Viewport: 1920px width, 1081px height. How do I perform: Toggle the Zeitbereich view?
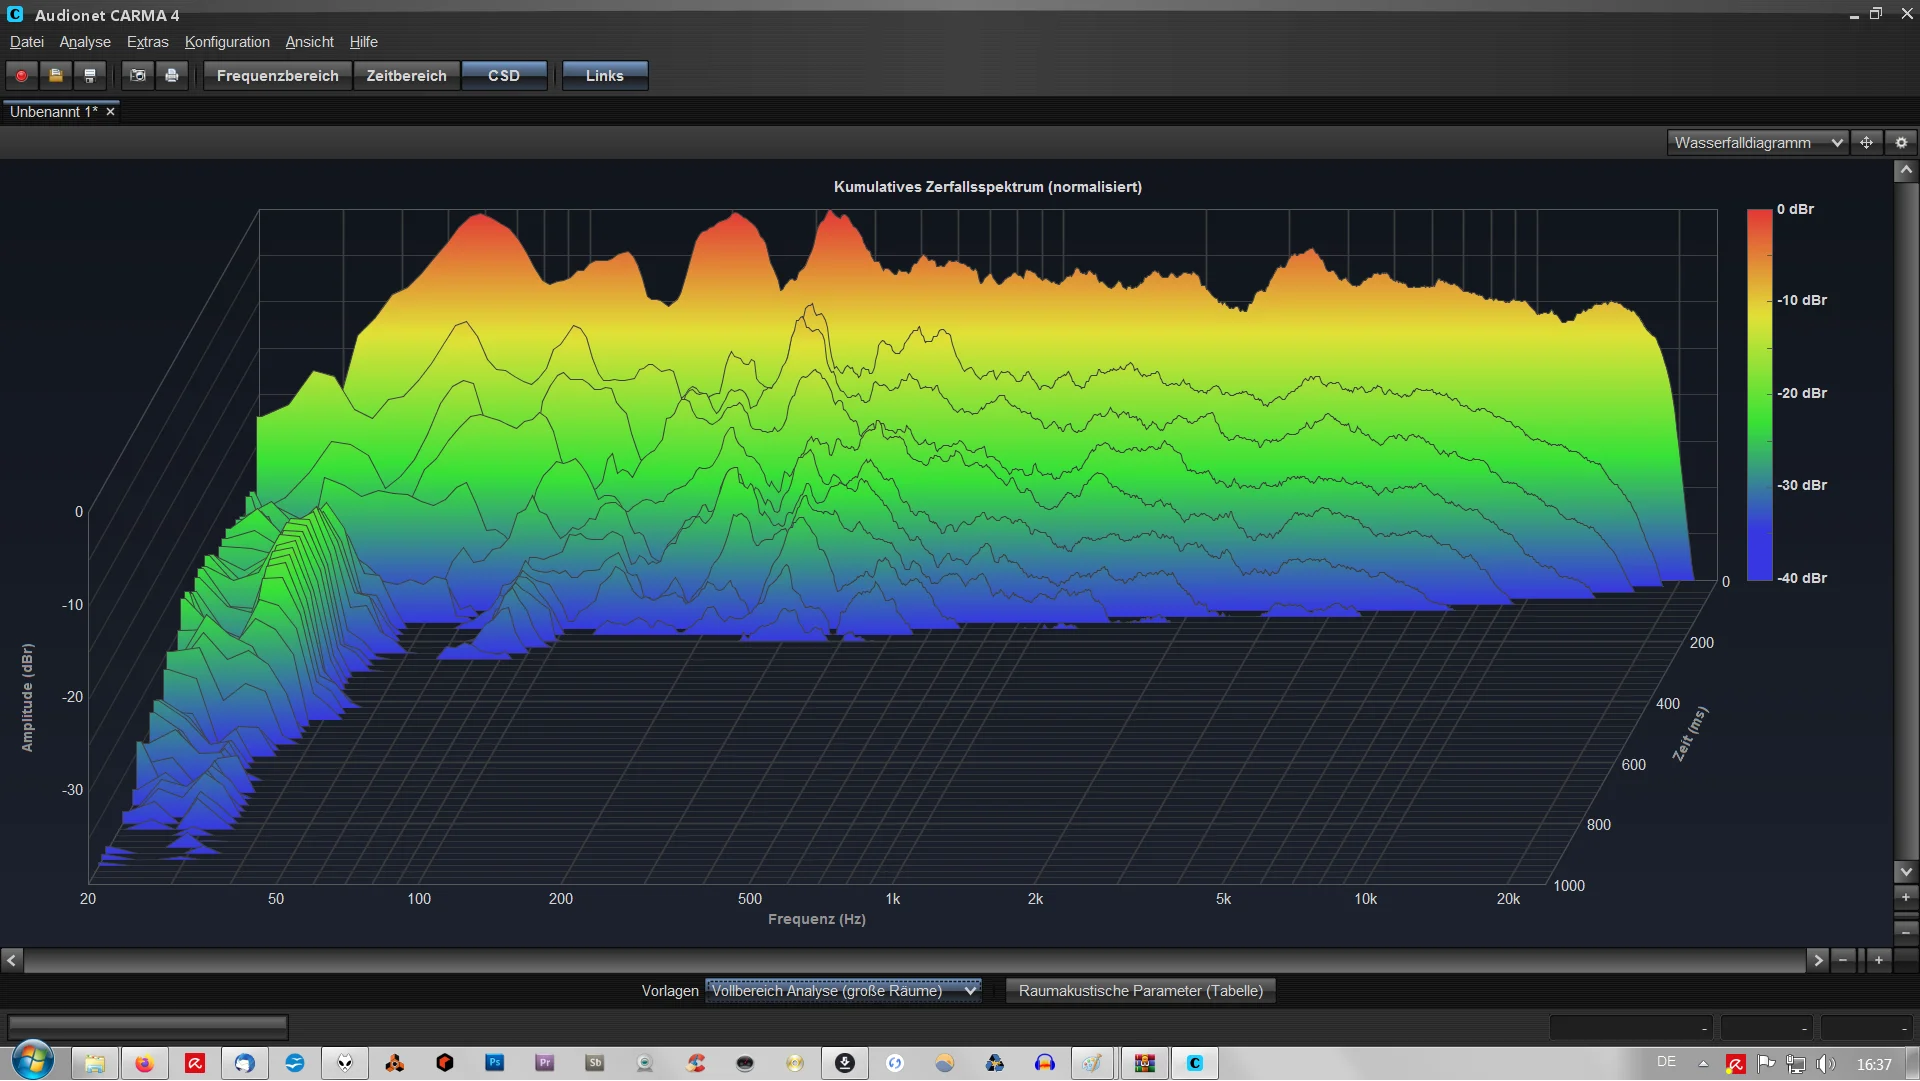pos(407,76)
